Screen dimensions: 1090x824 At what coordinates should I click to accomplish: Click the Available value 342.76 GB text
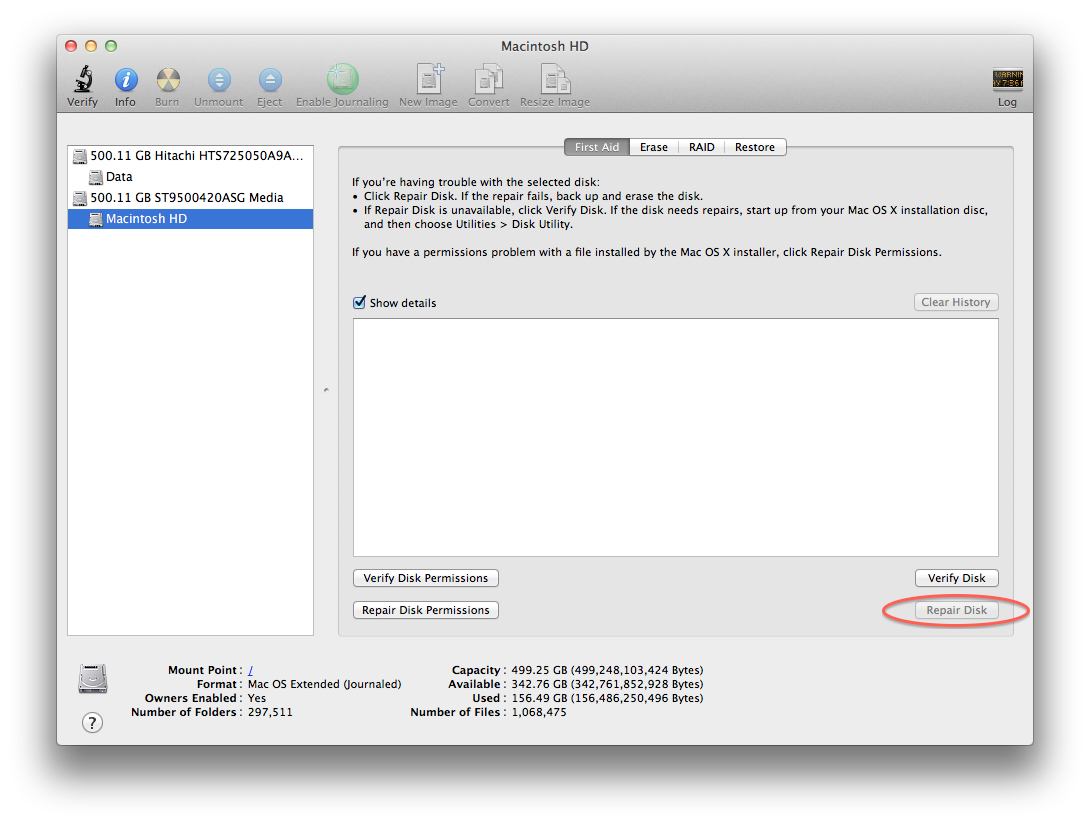click(x=607, y=684)
